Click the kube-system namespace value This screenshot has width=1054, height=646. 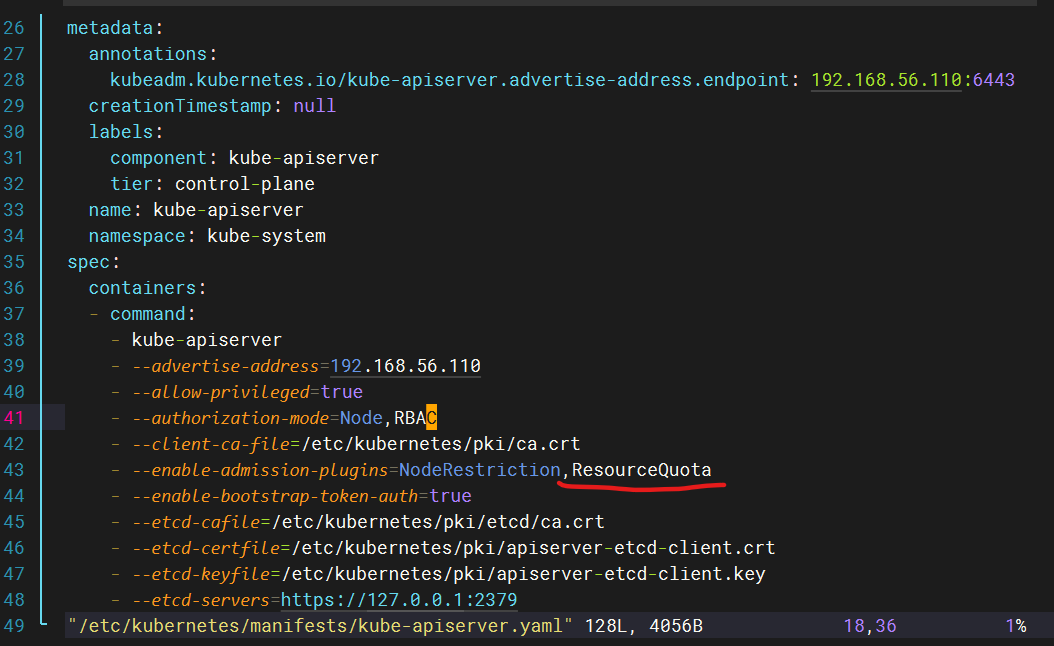coord(266,236)
